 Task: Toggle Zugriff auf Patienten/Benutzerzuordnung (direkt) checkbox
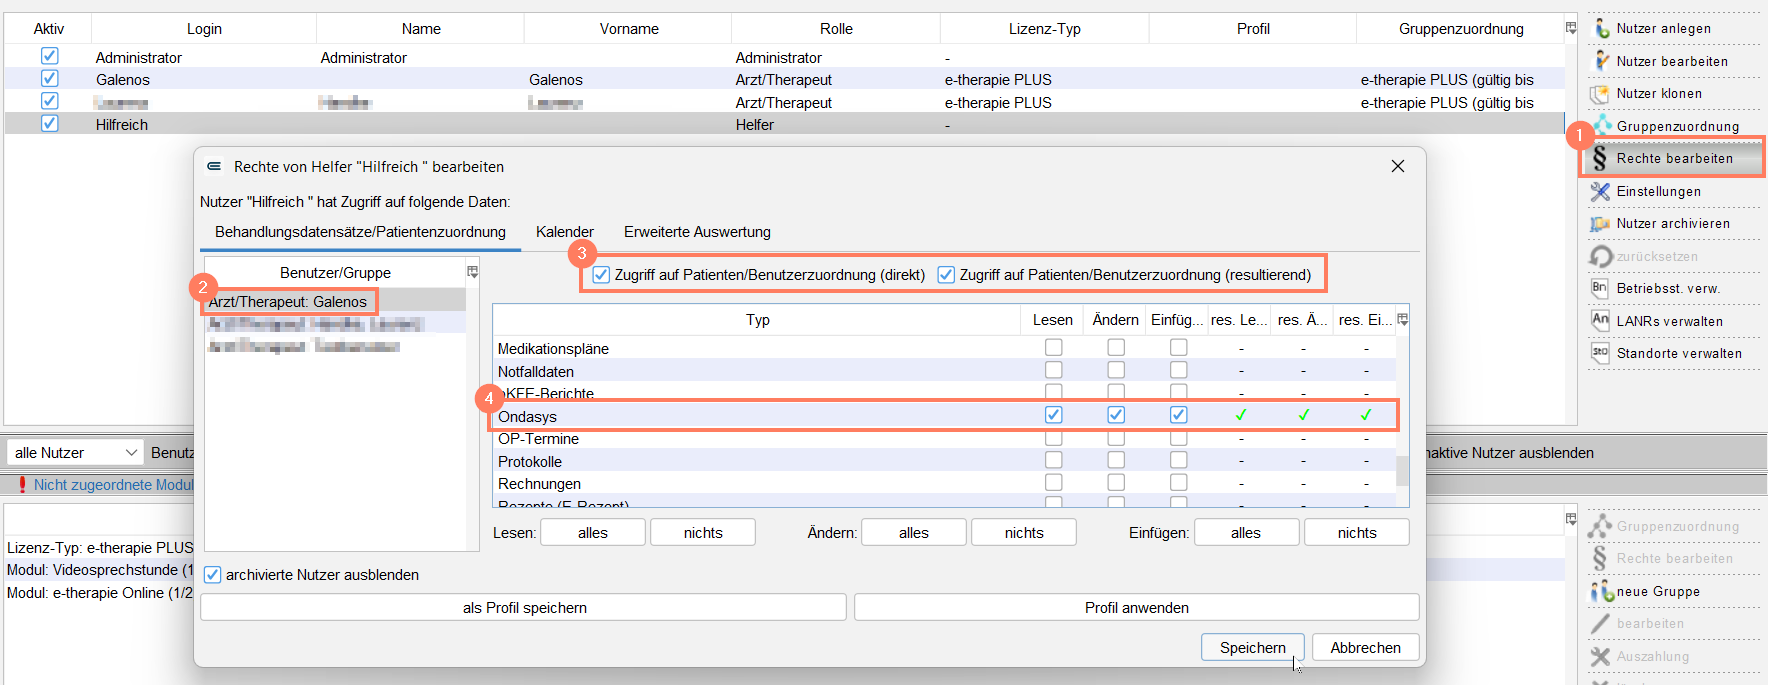click(601, 274)
